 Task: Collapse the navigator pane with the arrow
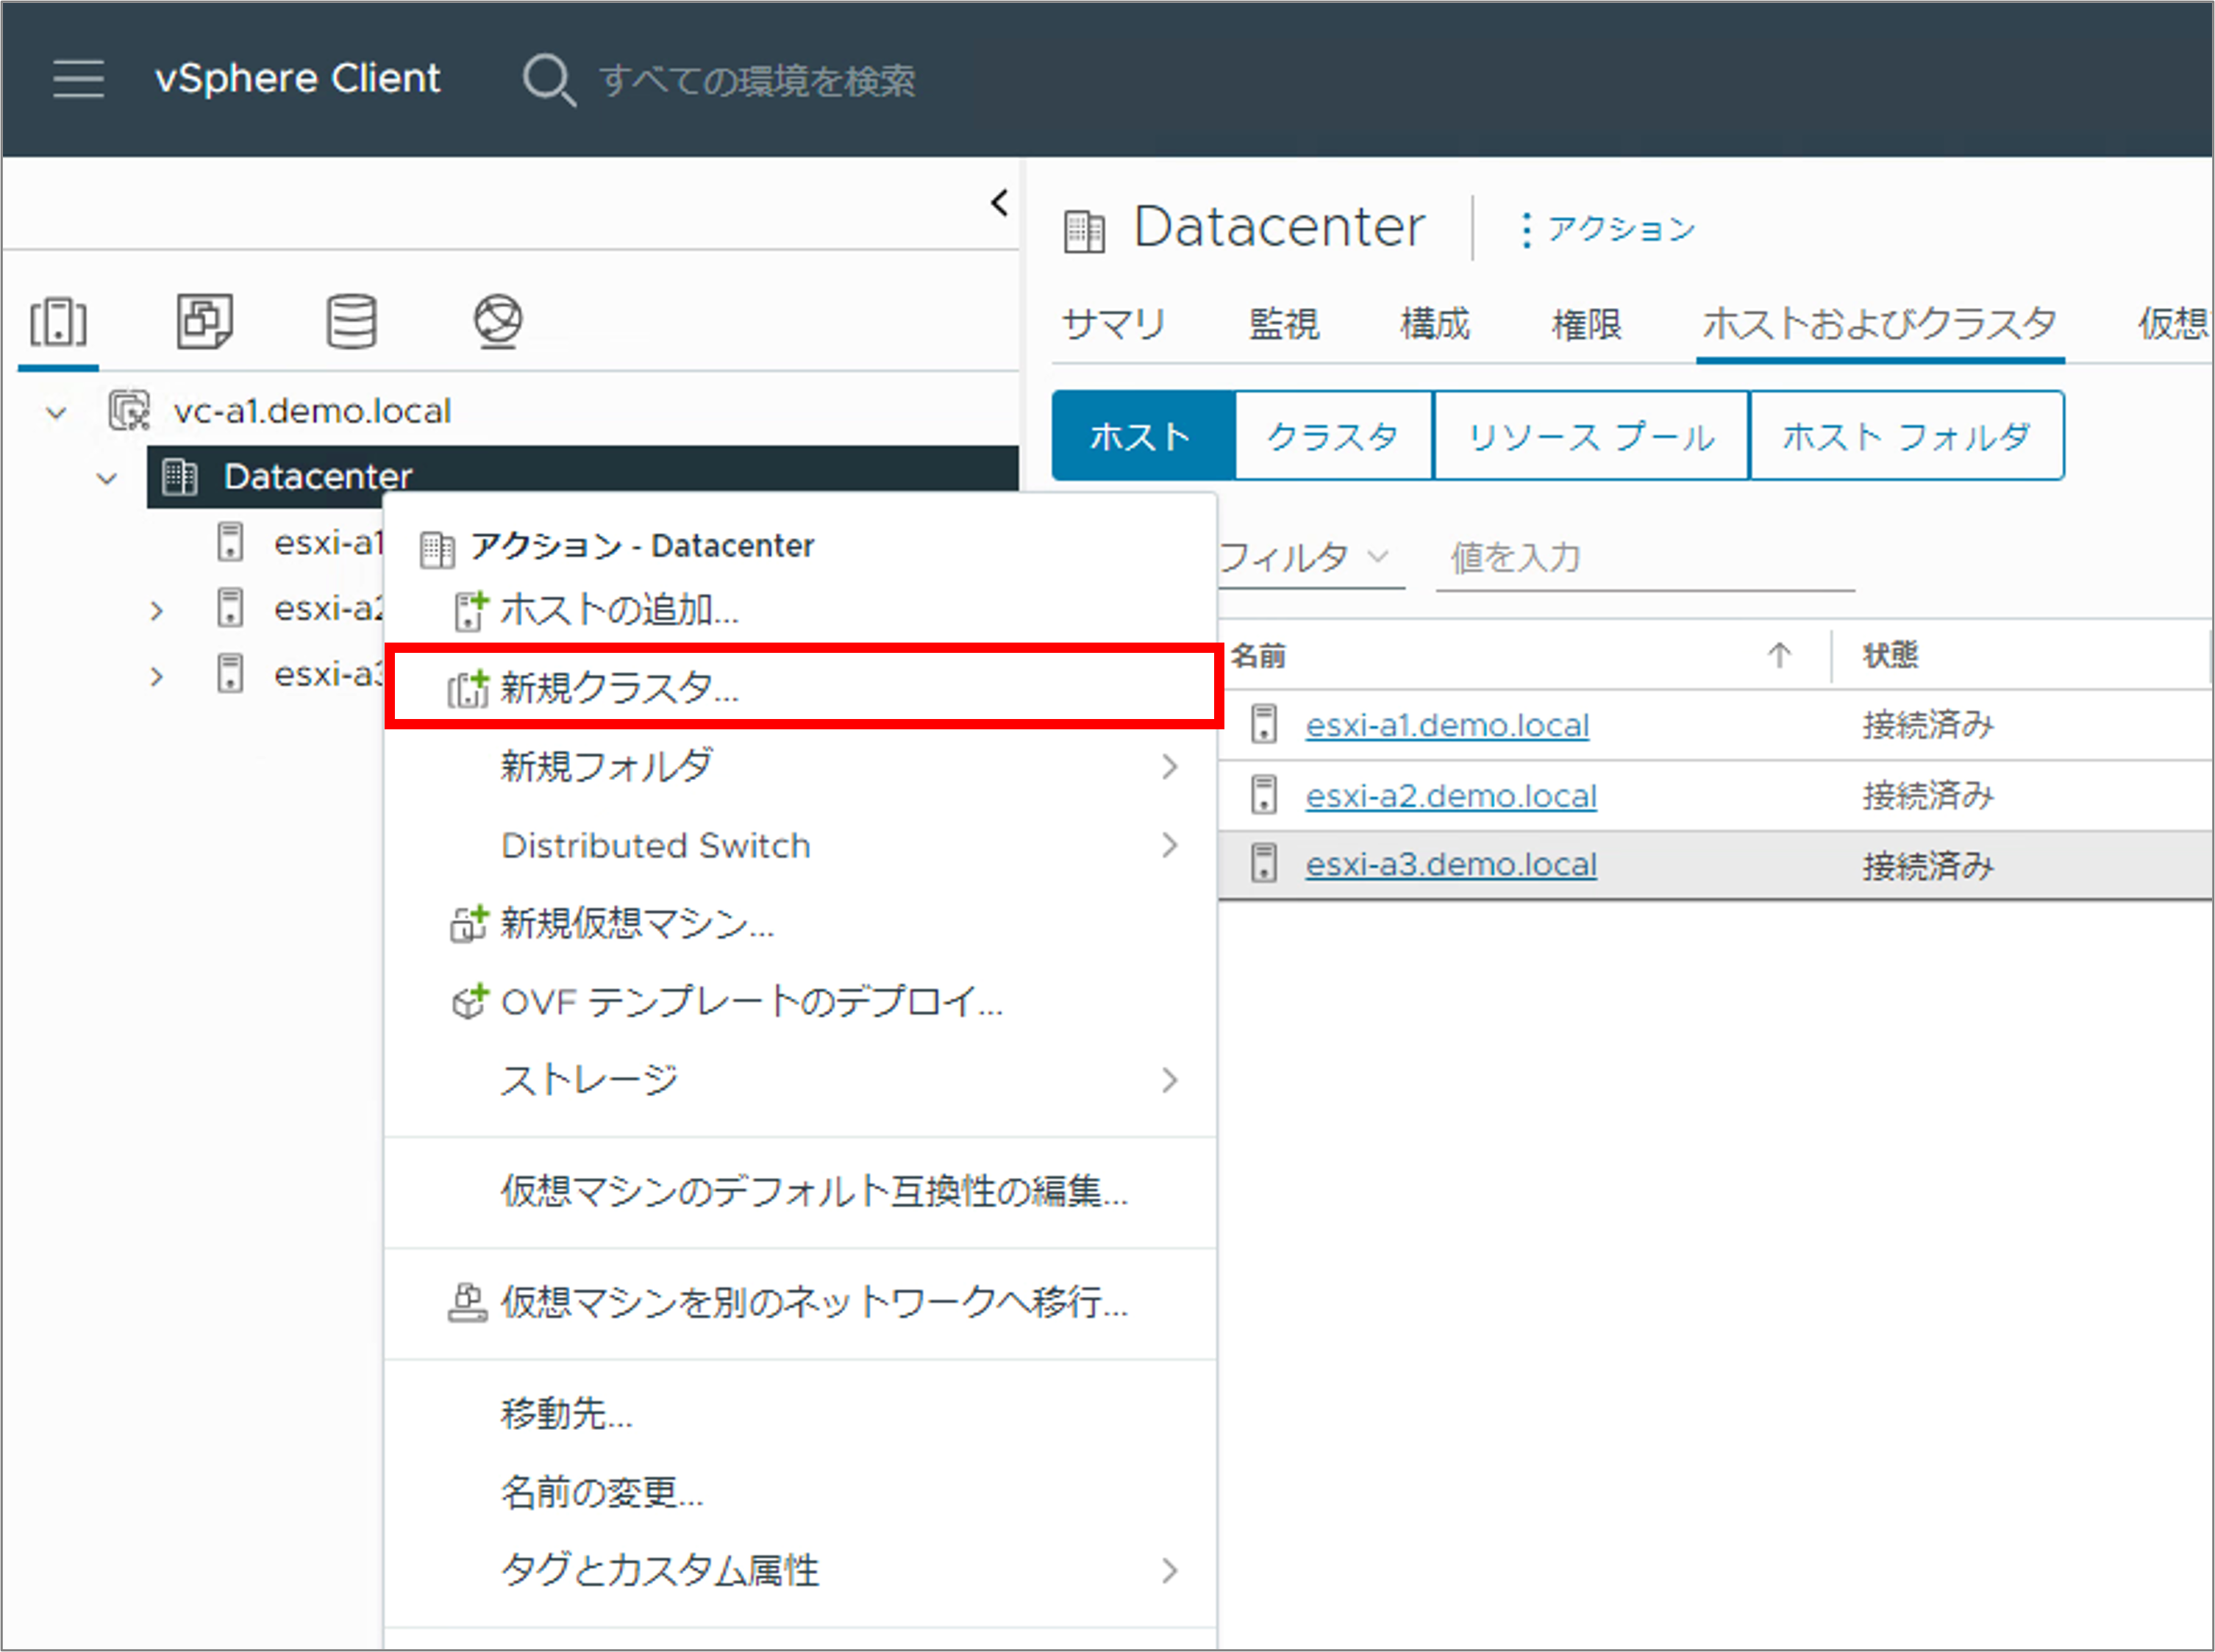pyautogui.click(x=999, y=203)
